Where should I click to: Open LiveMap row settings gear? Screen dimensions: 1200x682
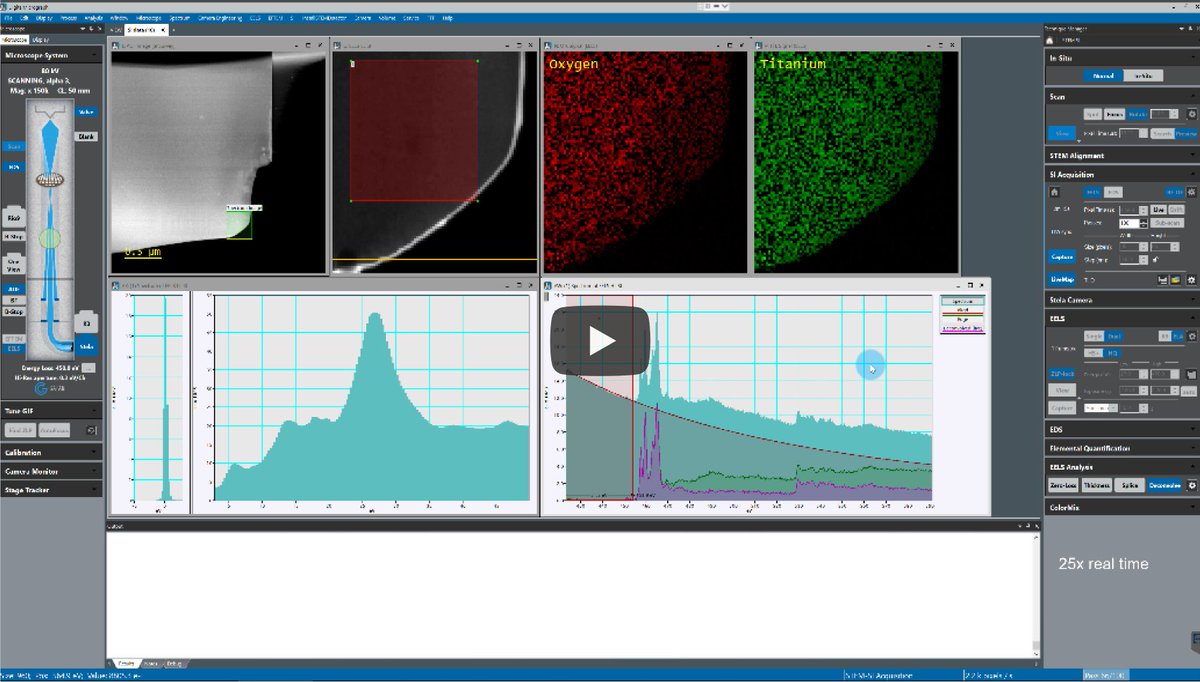point(1191,280)
